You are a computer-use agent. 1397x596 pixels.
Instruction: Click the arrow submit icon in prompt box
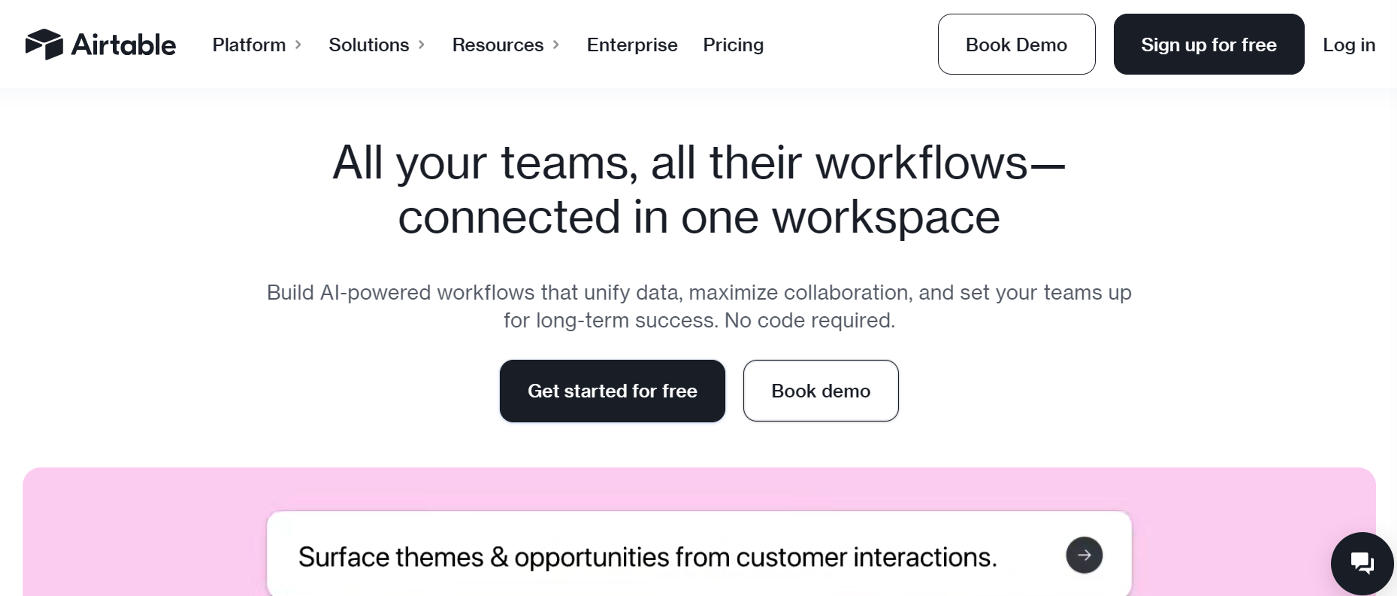[1084, 555]
